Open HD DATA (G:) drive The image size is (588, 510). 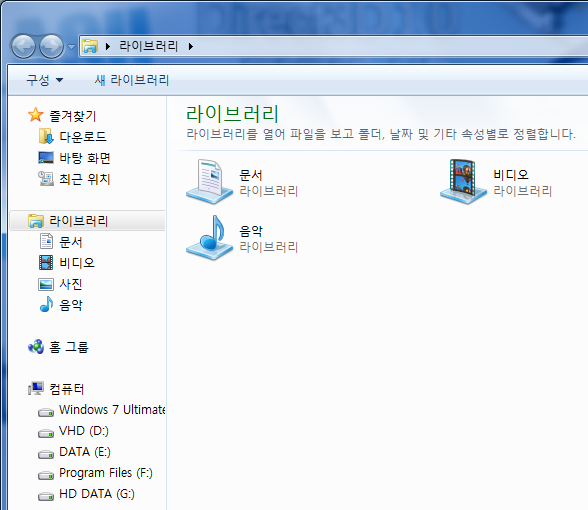click(x=97, y=494)
